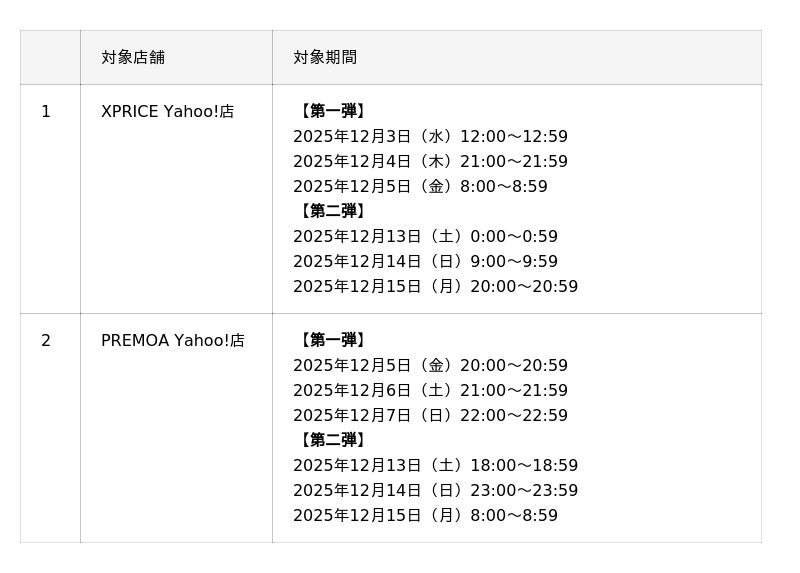The image size is (800, 573).
Task: Click the 対象店舗 column header
Action: pyautogui.click(x=133, y=57)
